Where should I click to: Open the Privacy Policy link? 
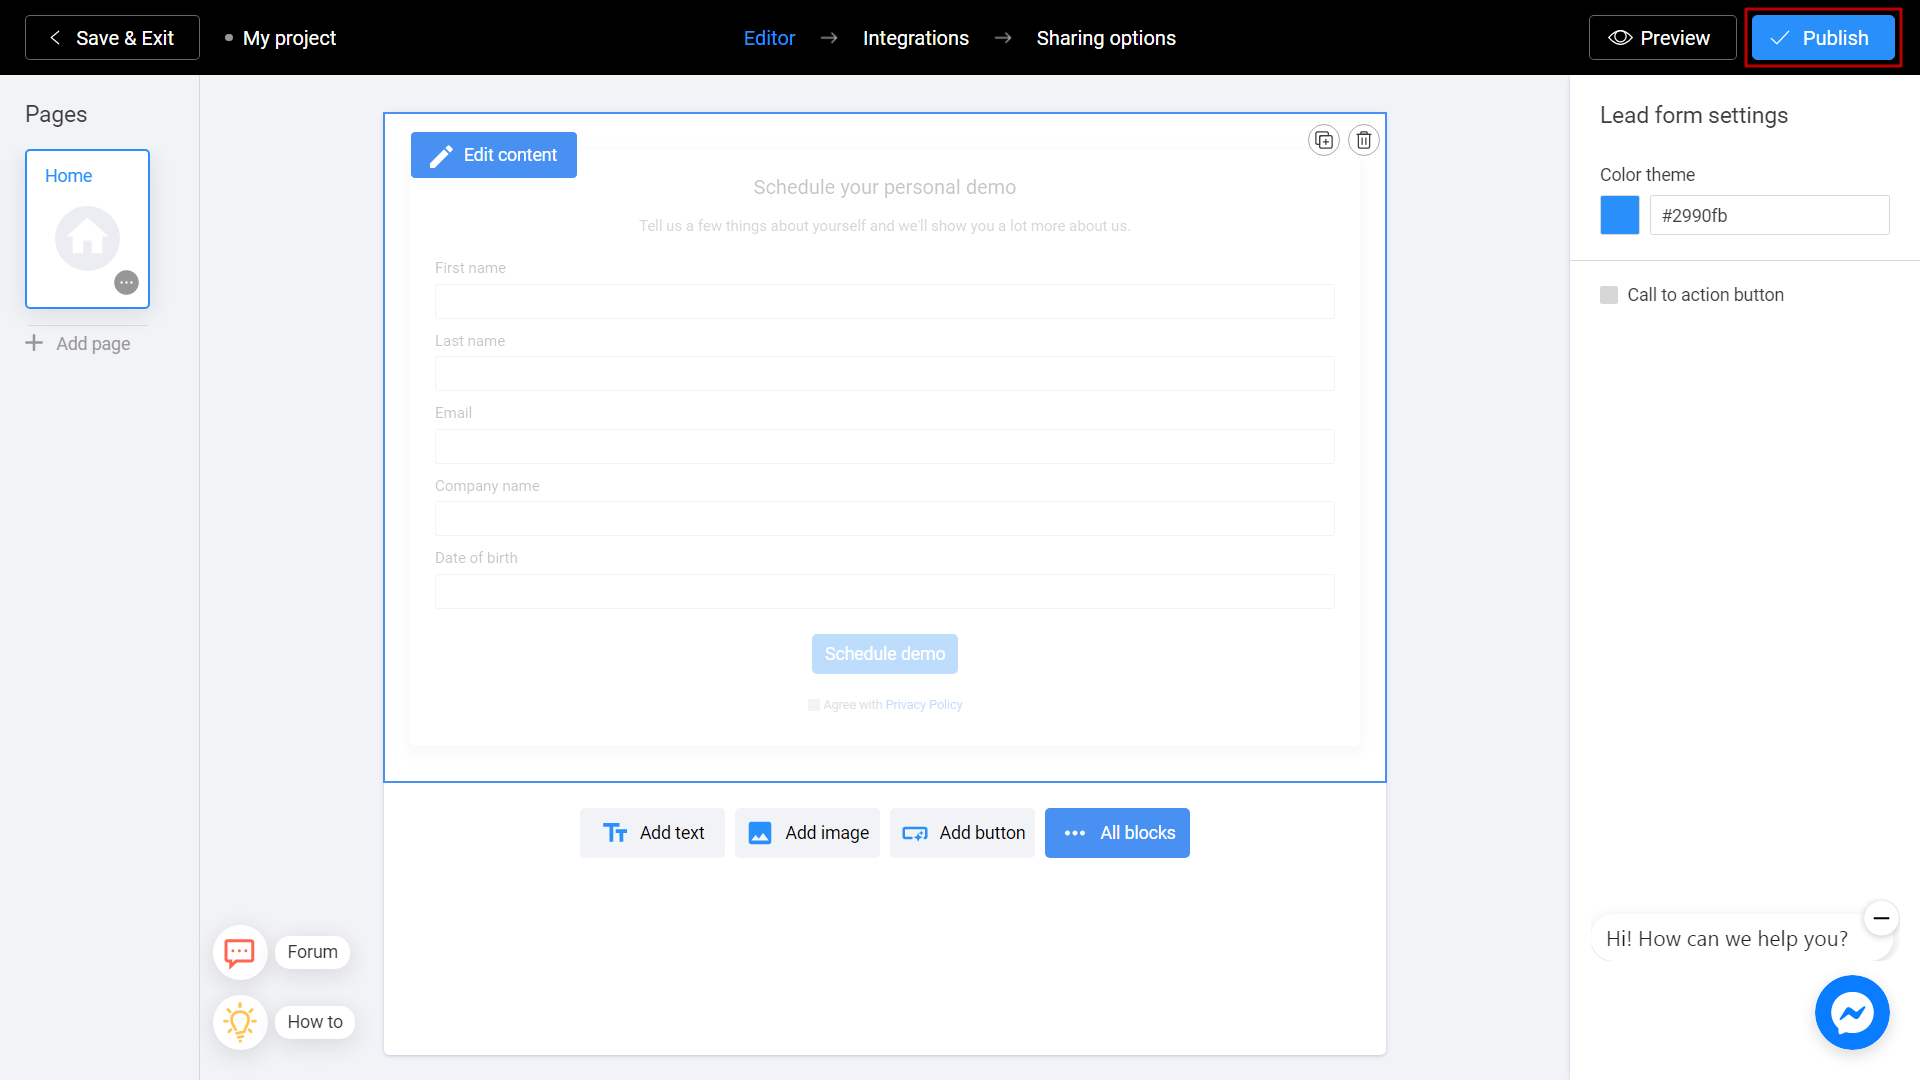point(924,705)
